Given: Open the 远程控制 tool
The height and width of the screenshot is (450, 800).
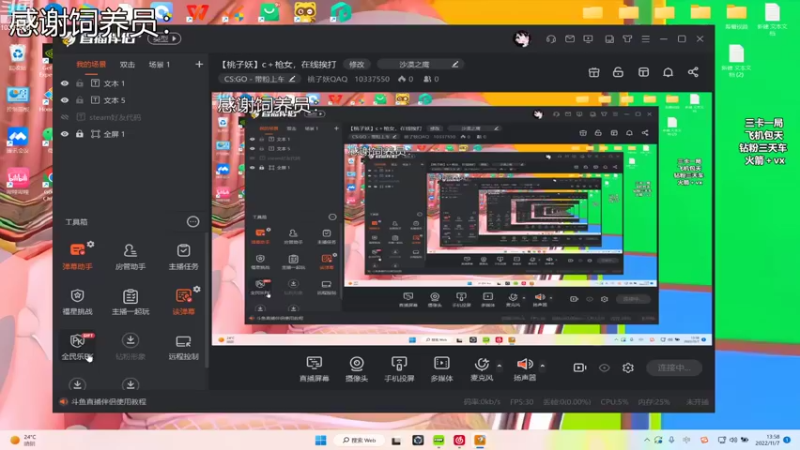Looking at the screenshot, I should 183,346.
